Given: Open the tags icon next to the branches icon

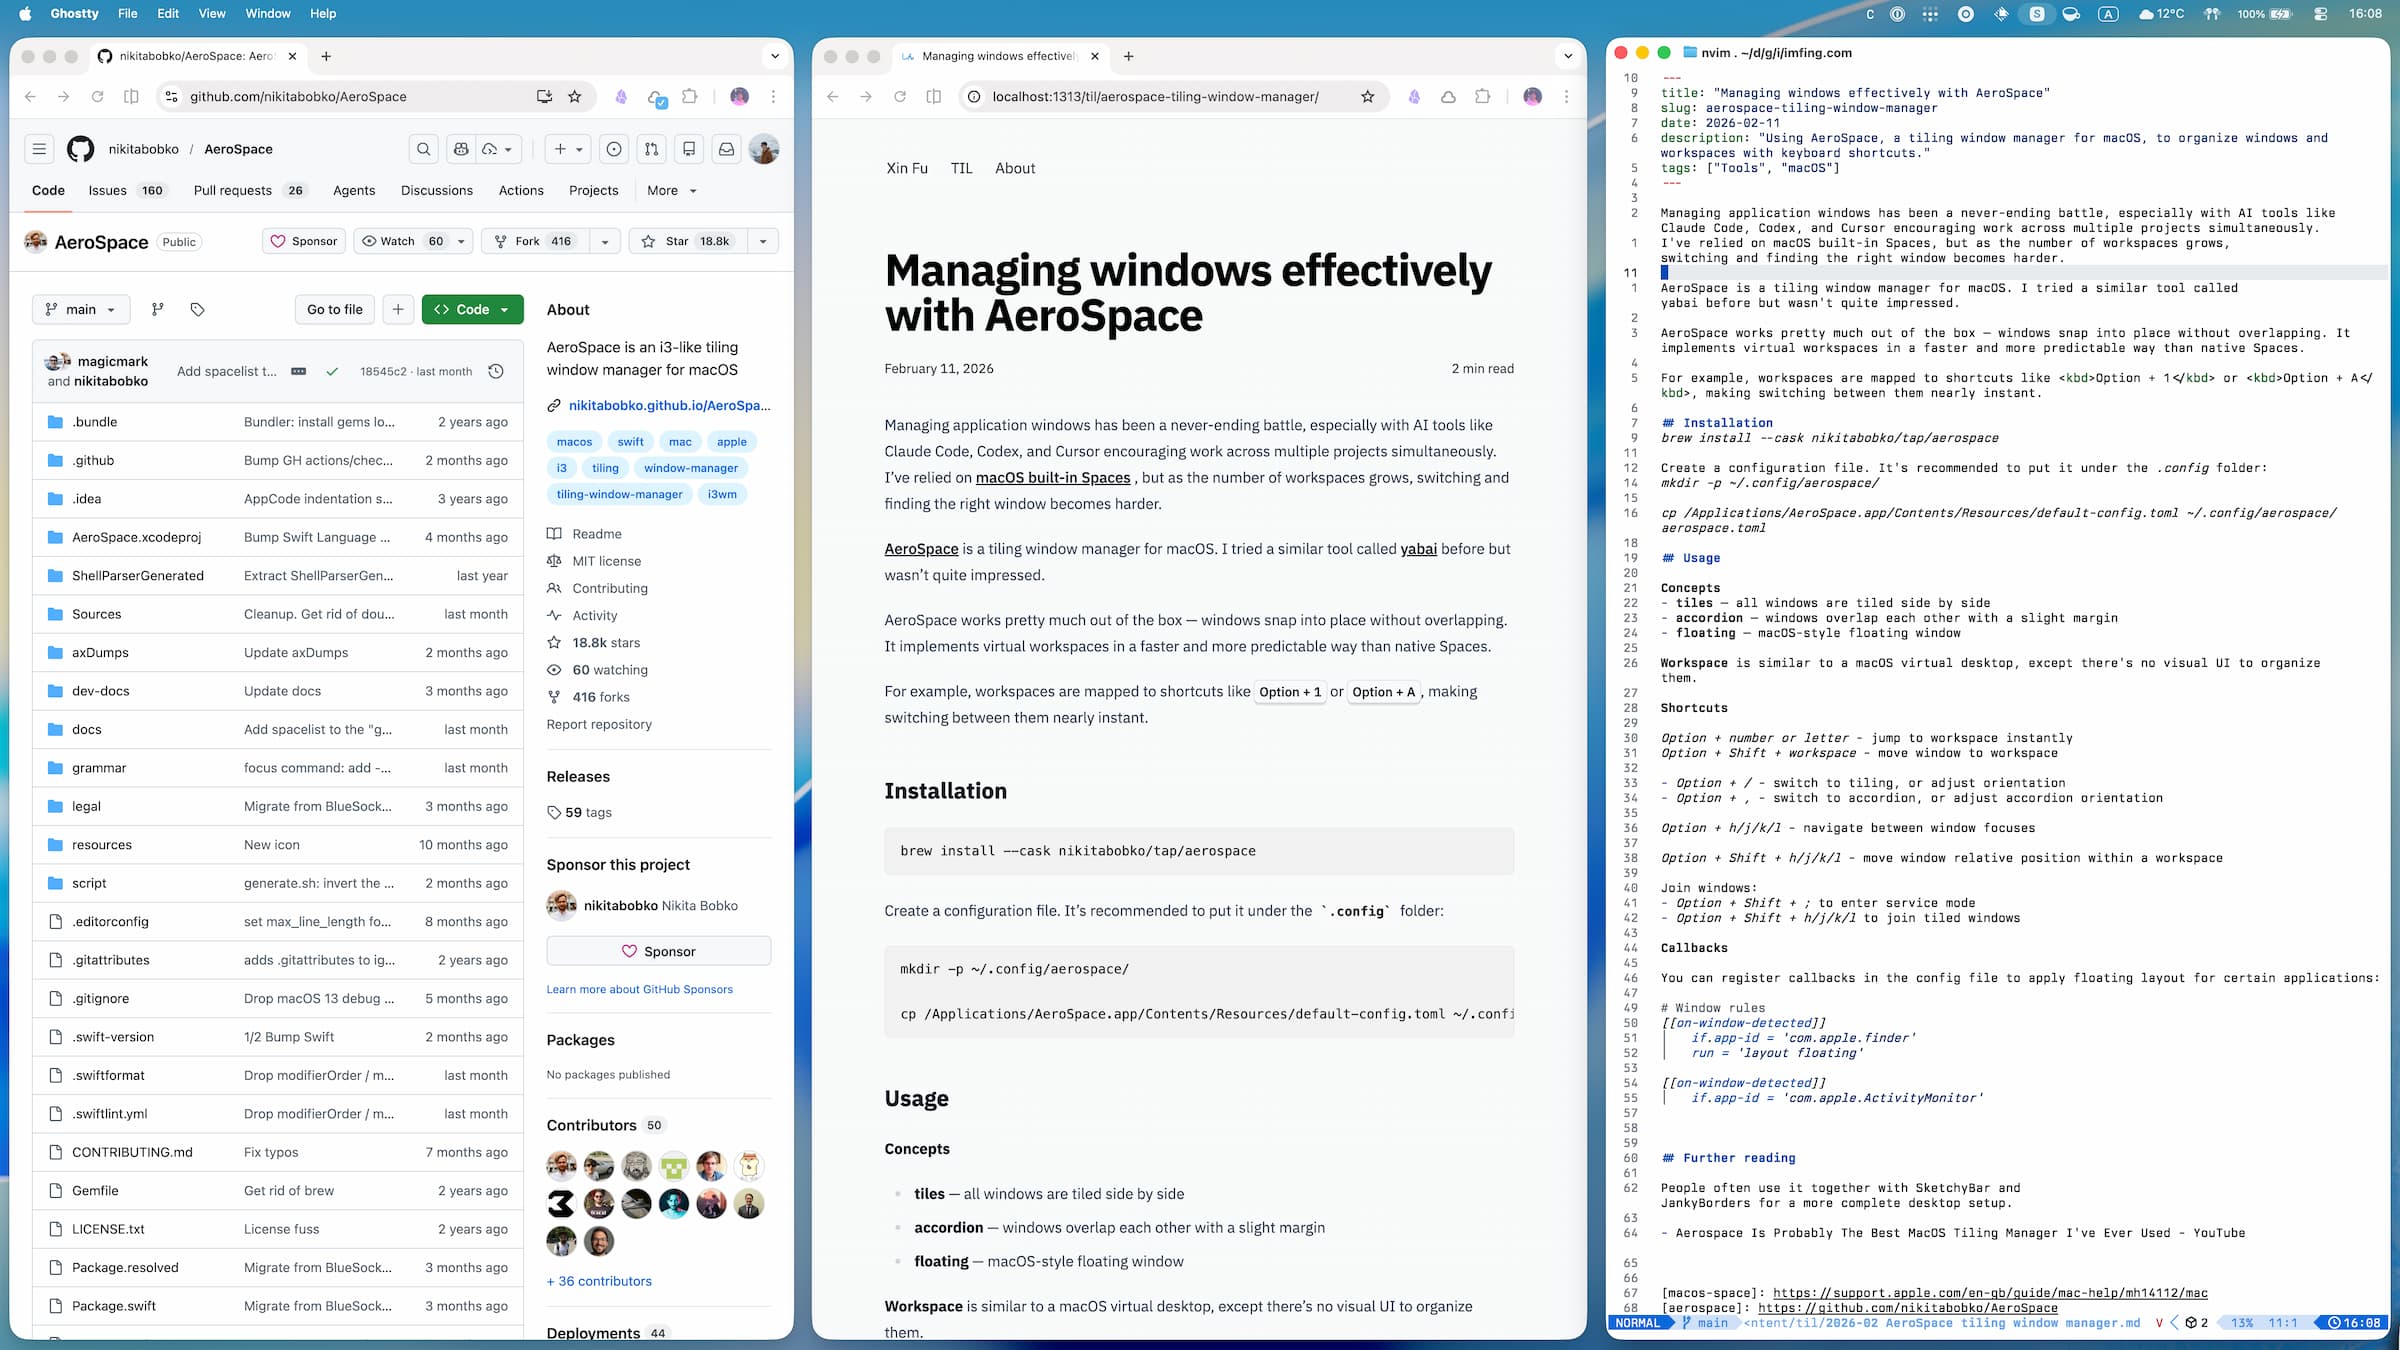Looking at the screenshot, I should point(197,309).
